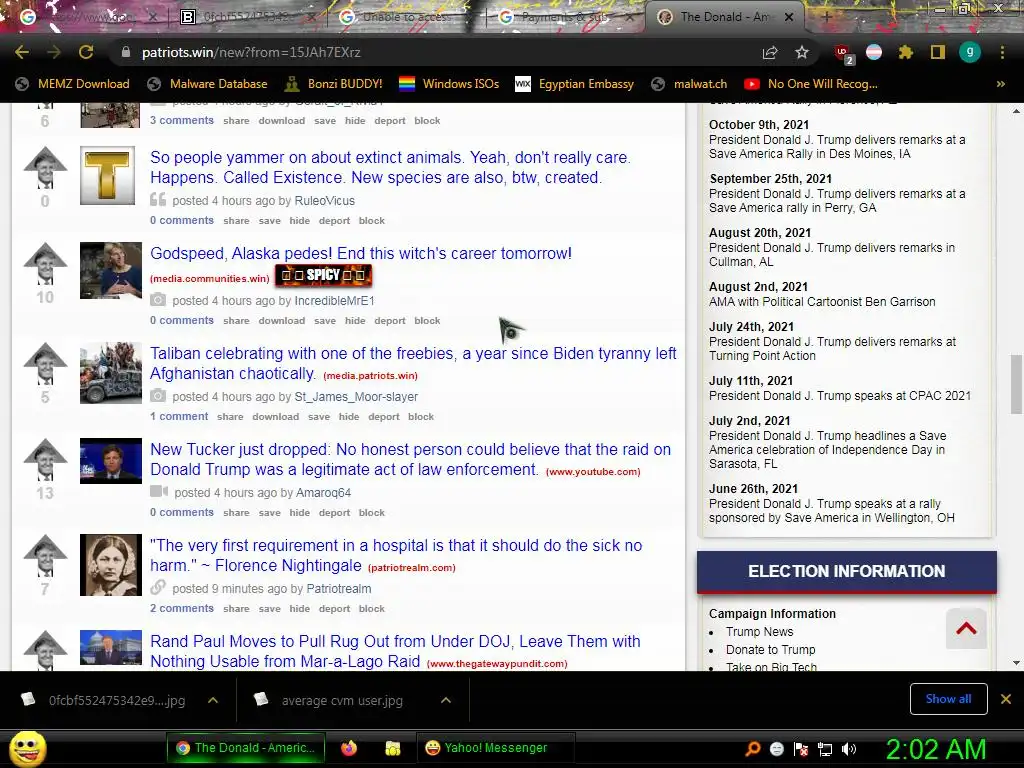Open the gold T thumbnail image

(x=108, y=176)
